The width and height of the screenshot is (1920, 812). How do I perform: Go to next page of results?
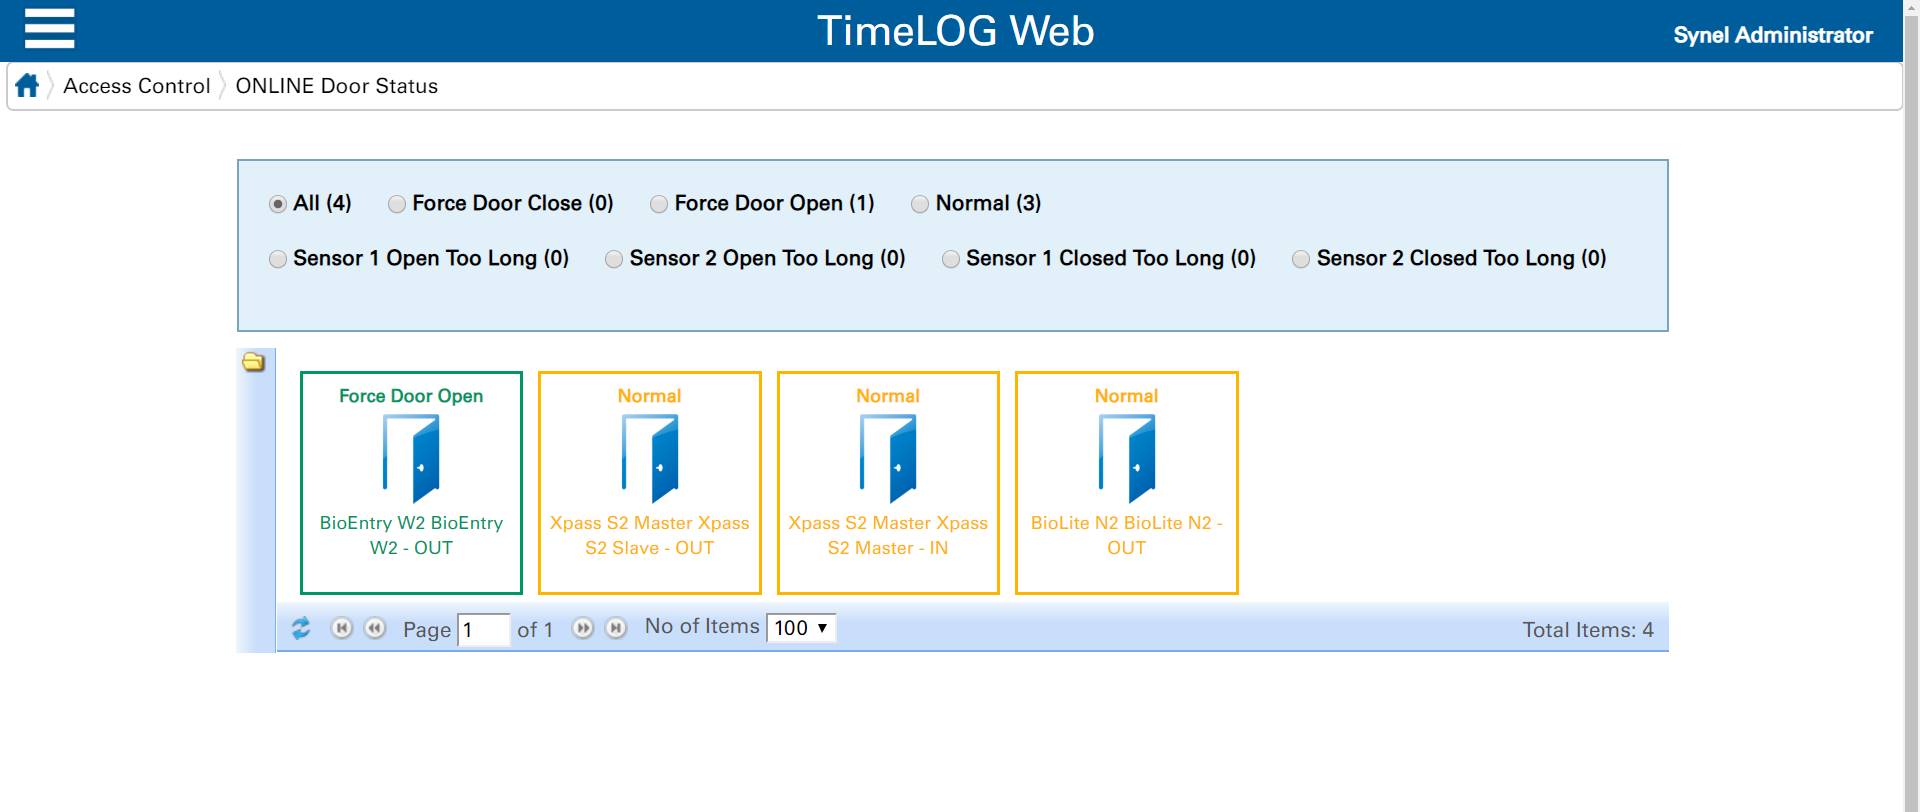pyautogui.click(x=583, y=628)
